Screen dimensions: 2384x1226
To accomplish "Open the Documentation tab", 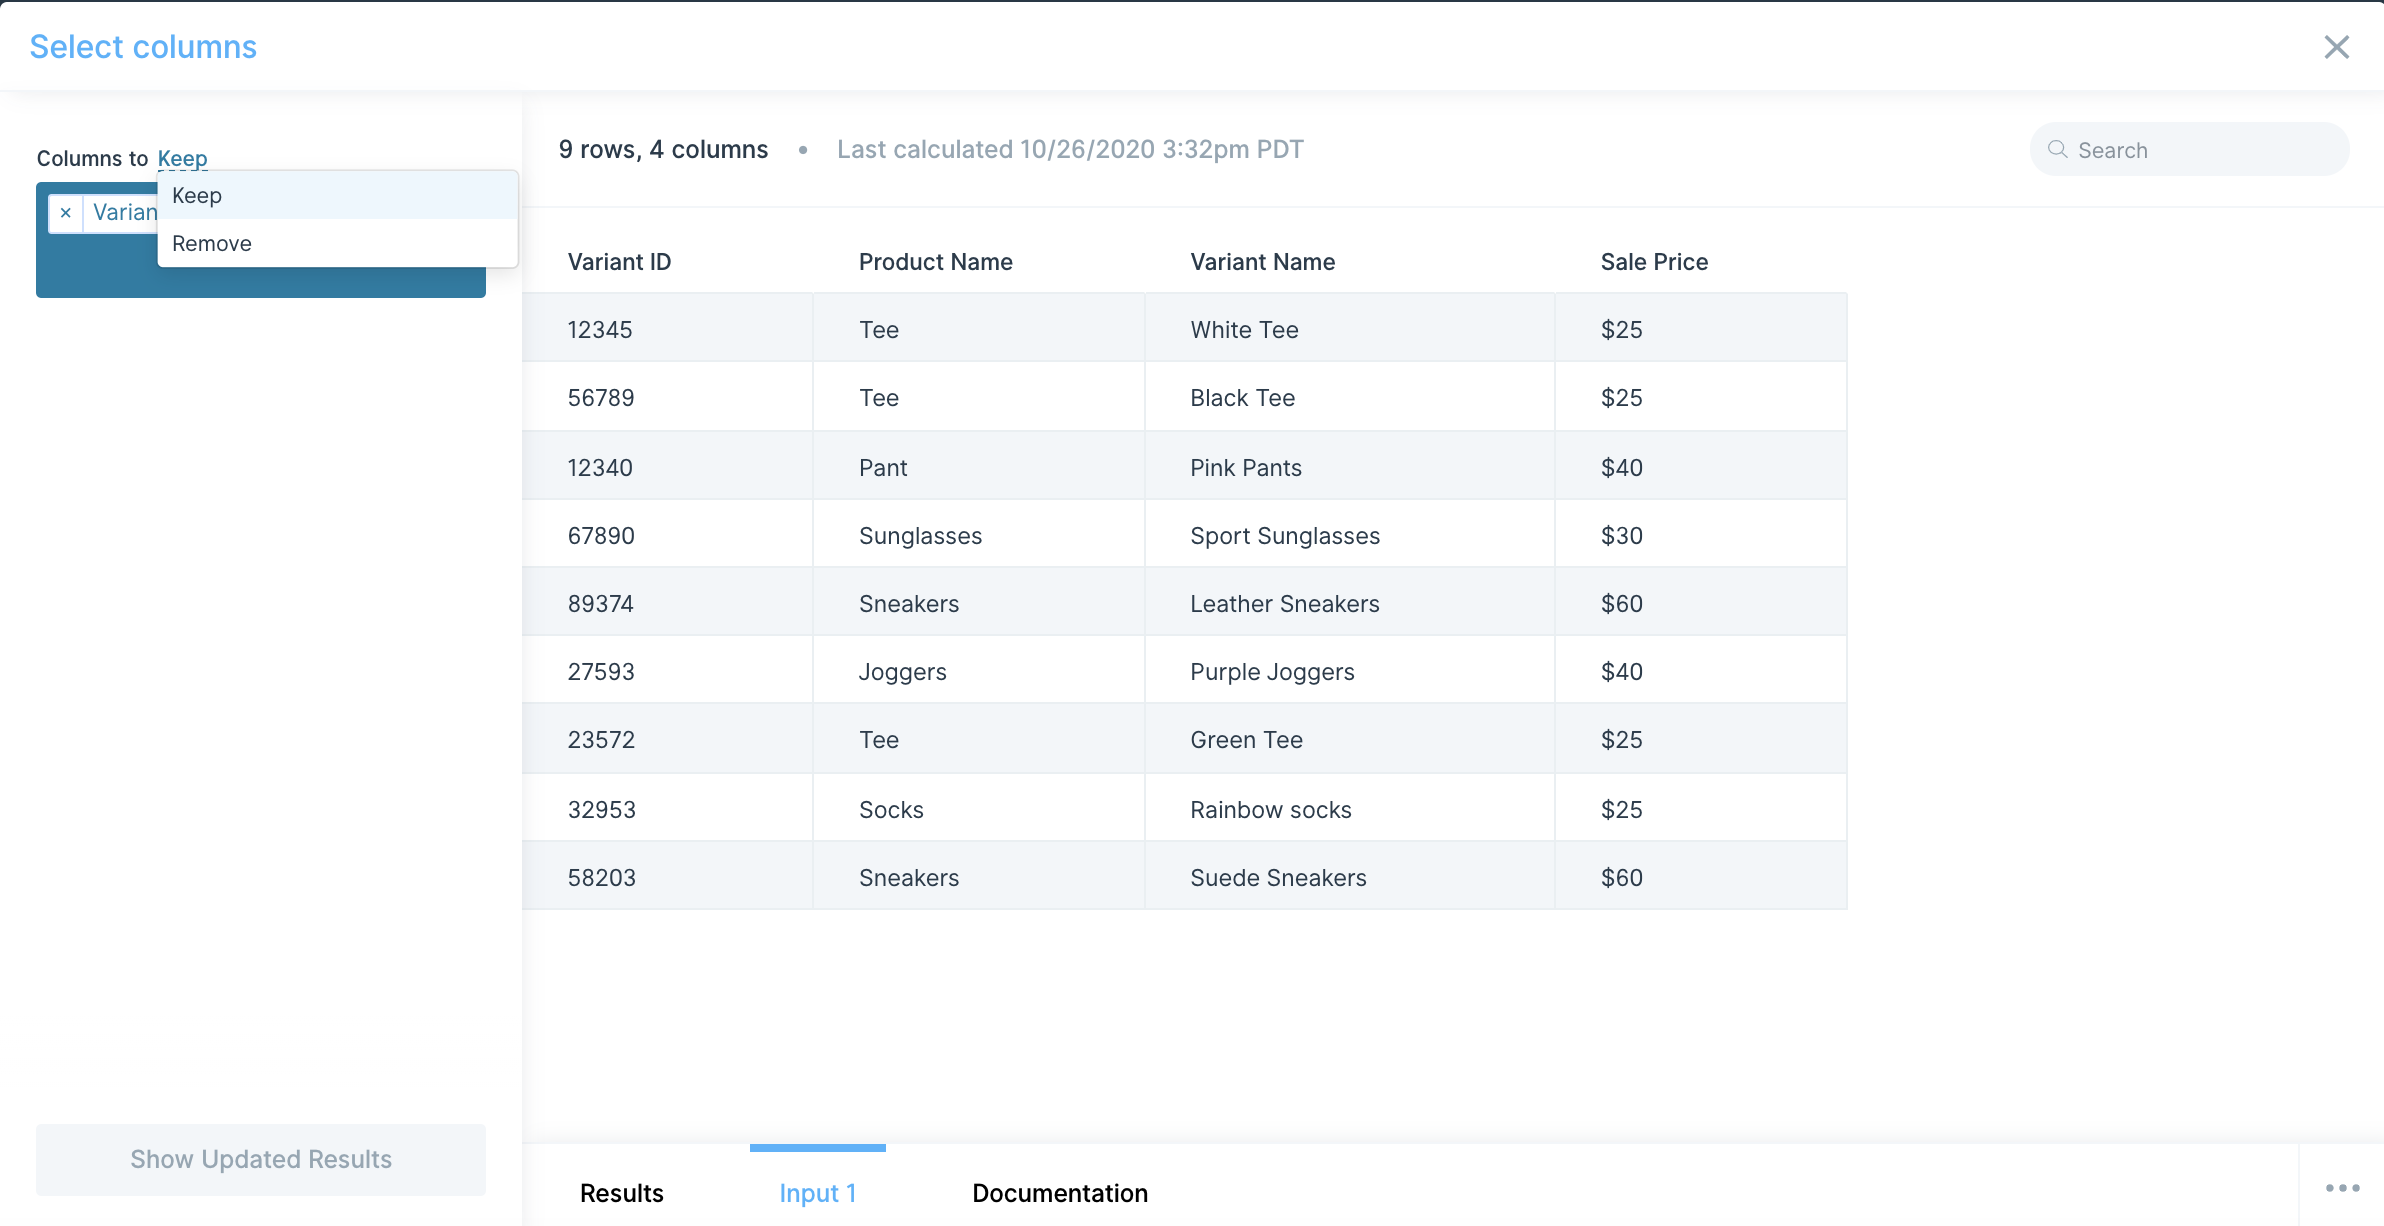I will (1059, 1193).
